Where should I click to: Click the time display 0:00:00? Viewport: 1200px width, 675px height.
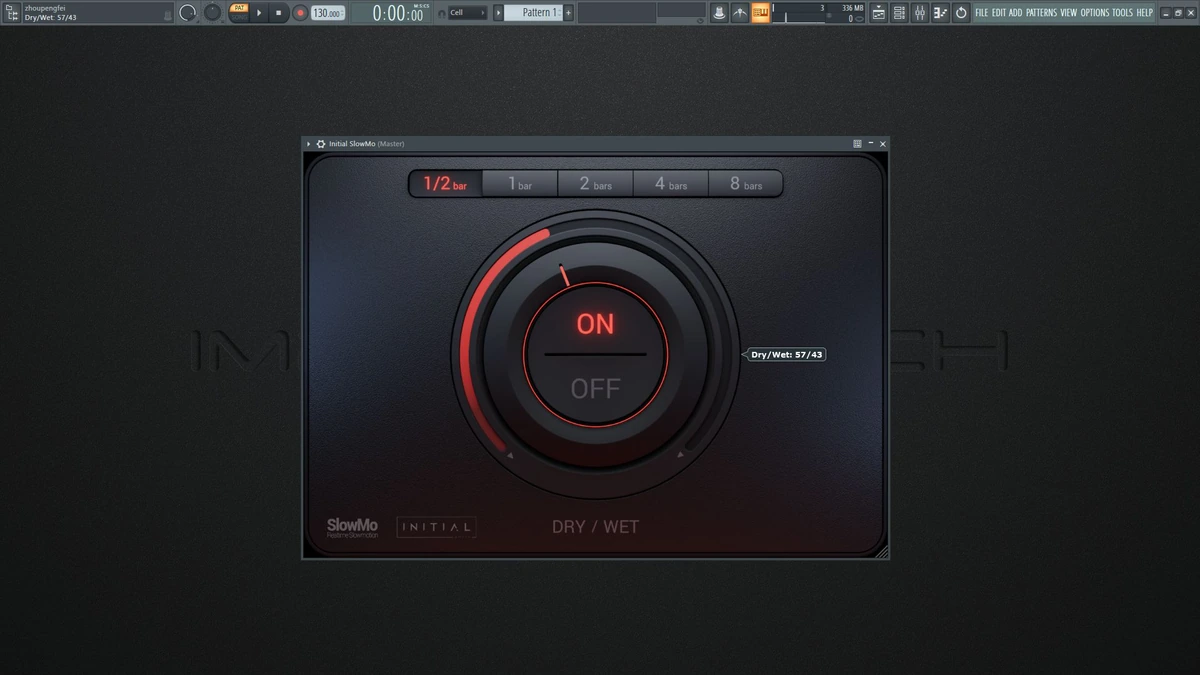pos(399,13)
